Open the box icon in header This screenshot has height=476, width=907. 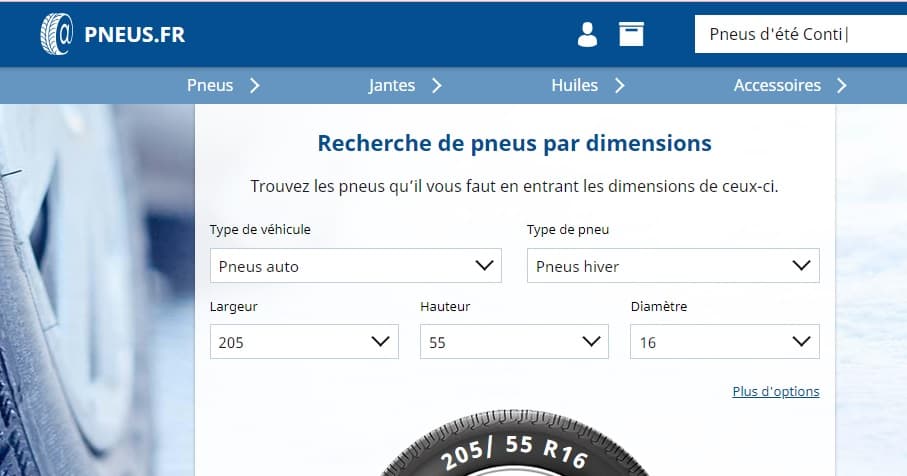pos(631,34)
